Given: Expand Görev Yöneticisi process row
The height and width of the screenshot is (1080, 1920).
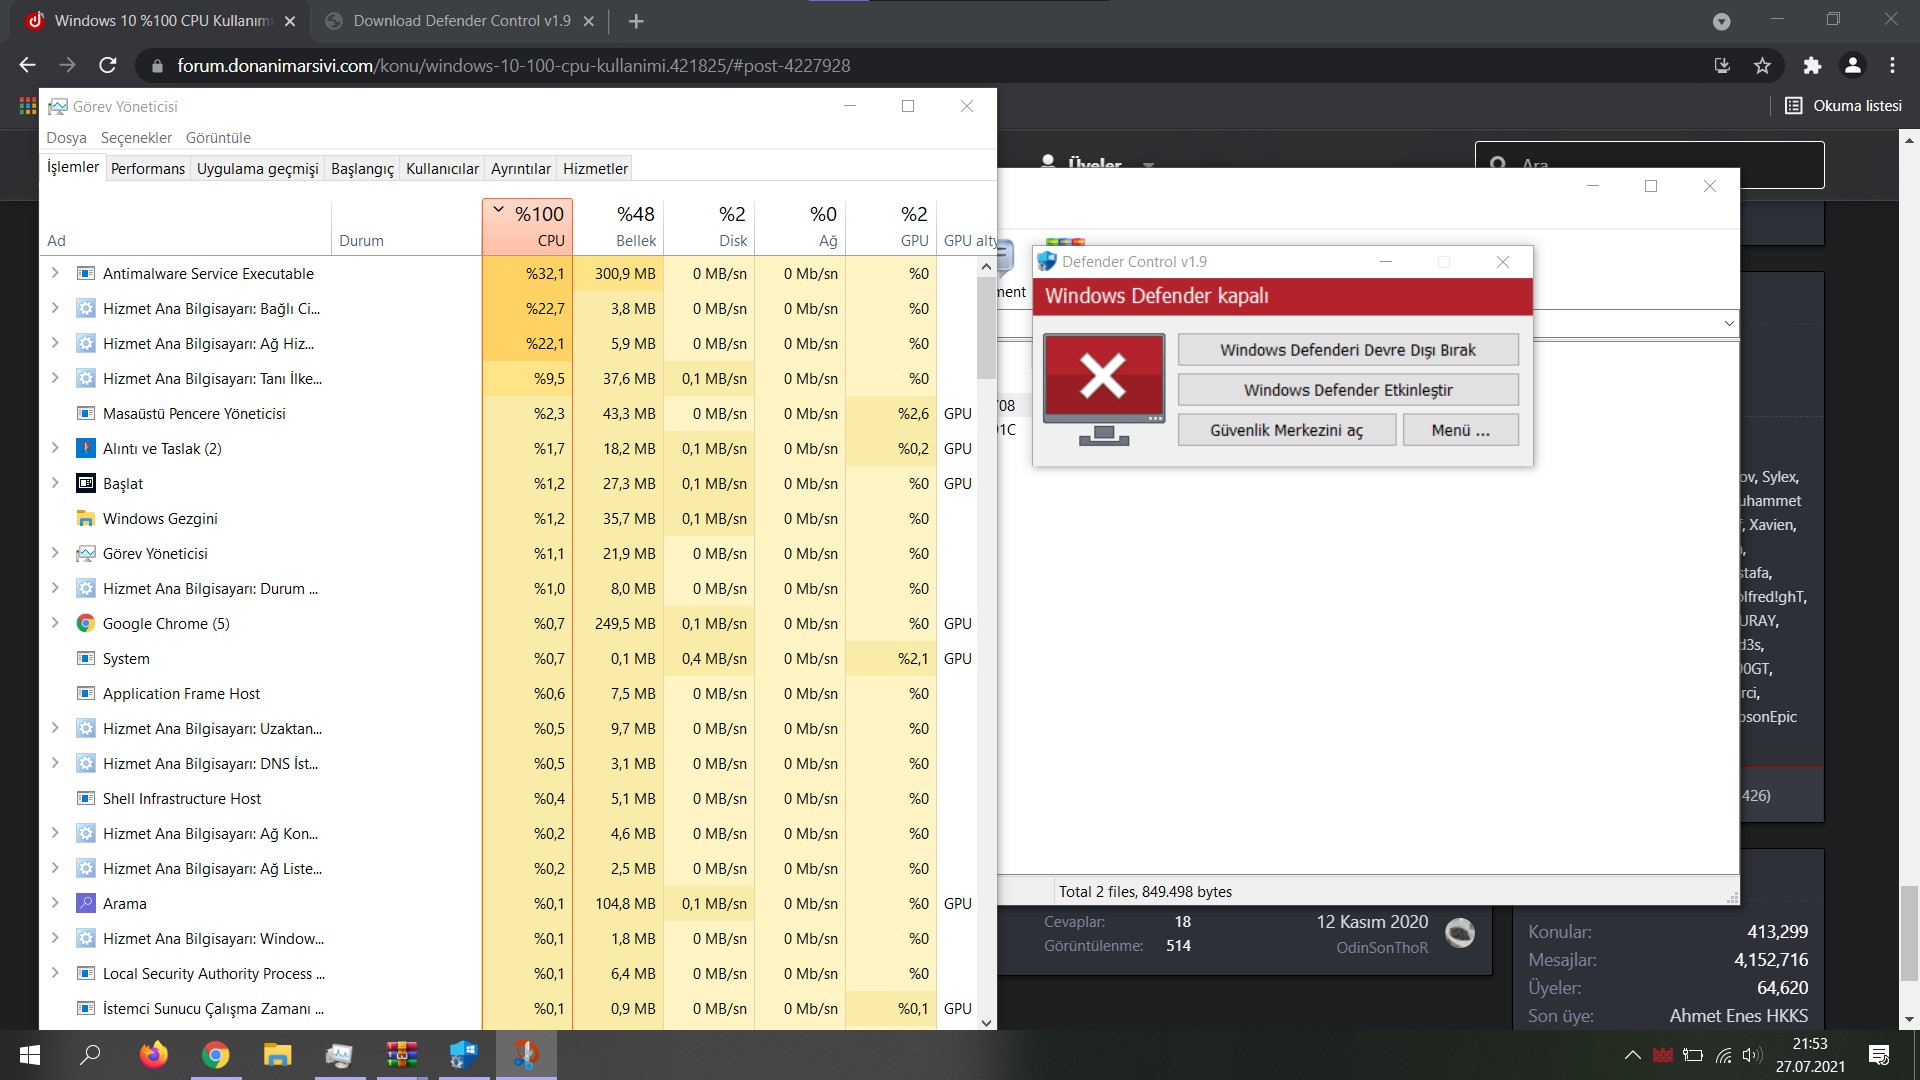Looking at the screenshot, I should point(55,553).
